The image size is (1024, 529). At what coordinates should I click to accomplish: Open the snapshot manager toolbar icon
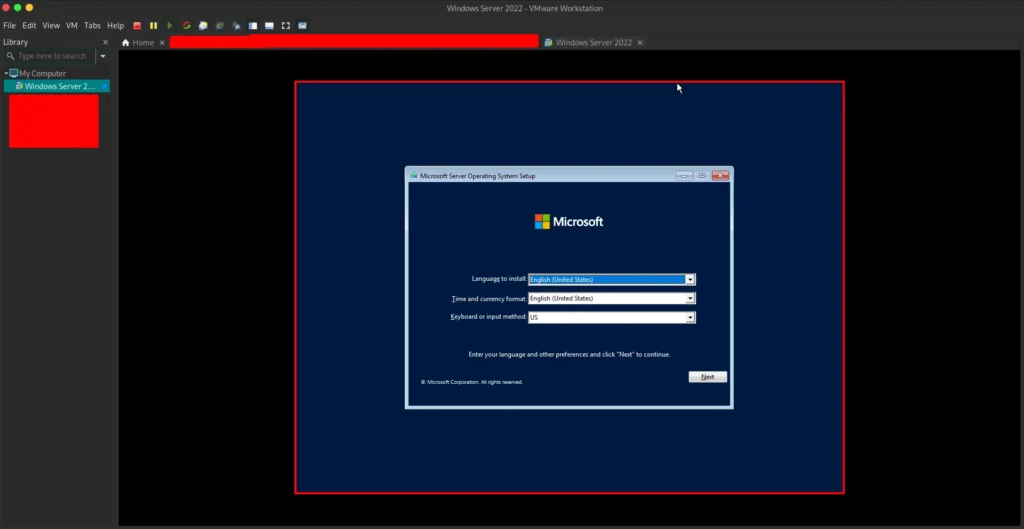pyautogui.click(x=236, y=25)
